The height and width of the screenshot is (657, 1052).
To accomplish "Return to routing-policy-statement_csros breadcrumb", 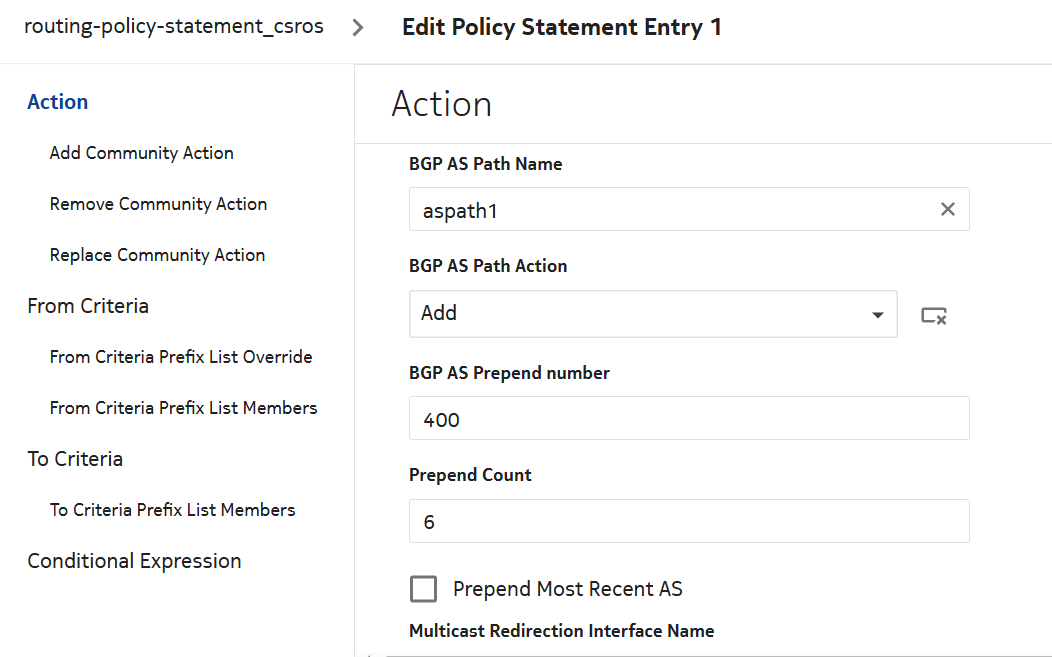I will (x=174, y=27).
